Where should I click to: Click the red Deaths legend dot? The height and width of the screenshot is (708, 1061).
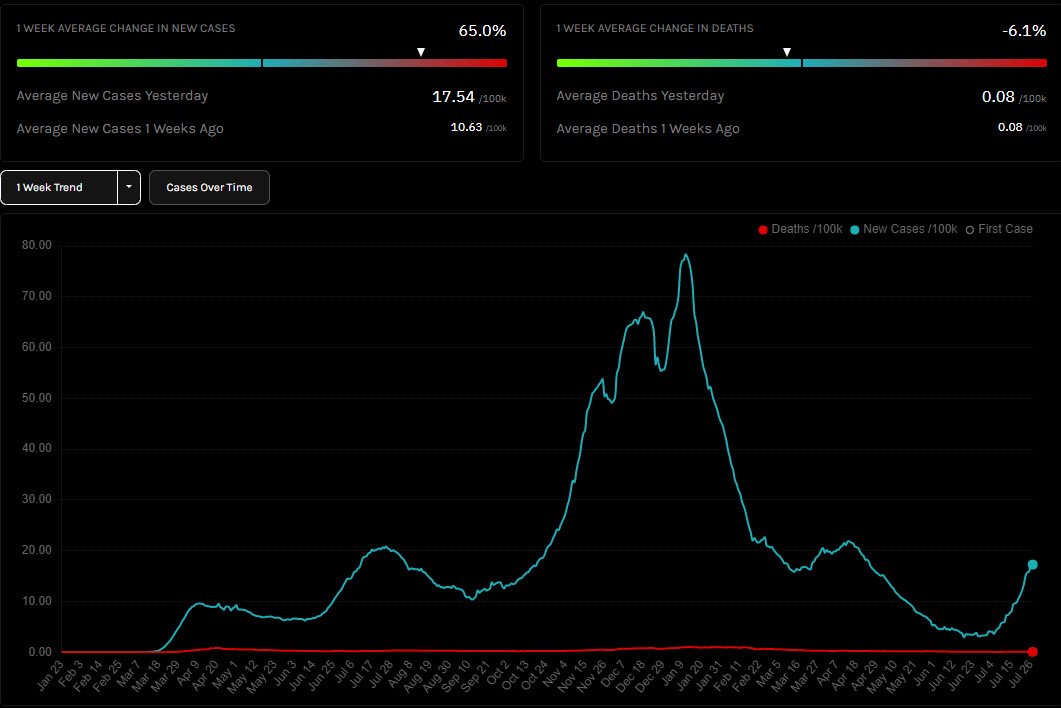(763, 230)
